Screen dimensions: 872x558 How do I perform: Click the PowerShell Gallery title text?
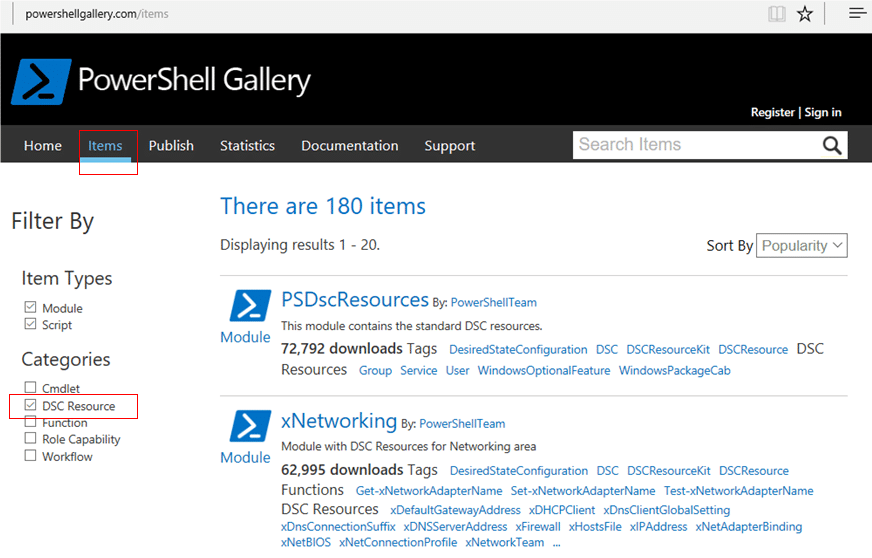194,80
